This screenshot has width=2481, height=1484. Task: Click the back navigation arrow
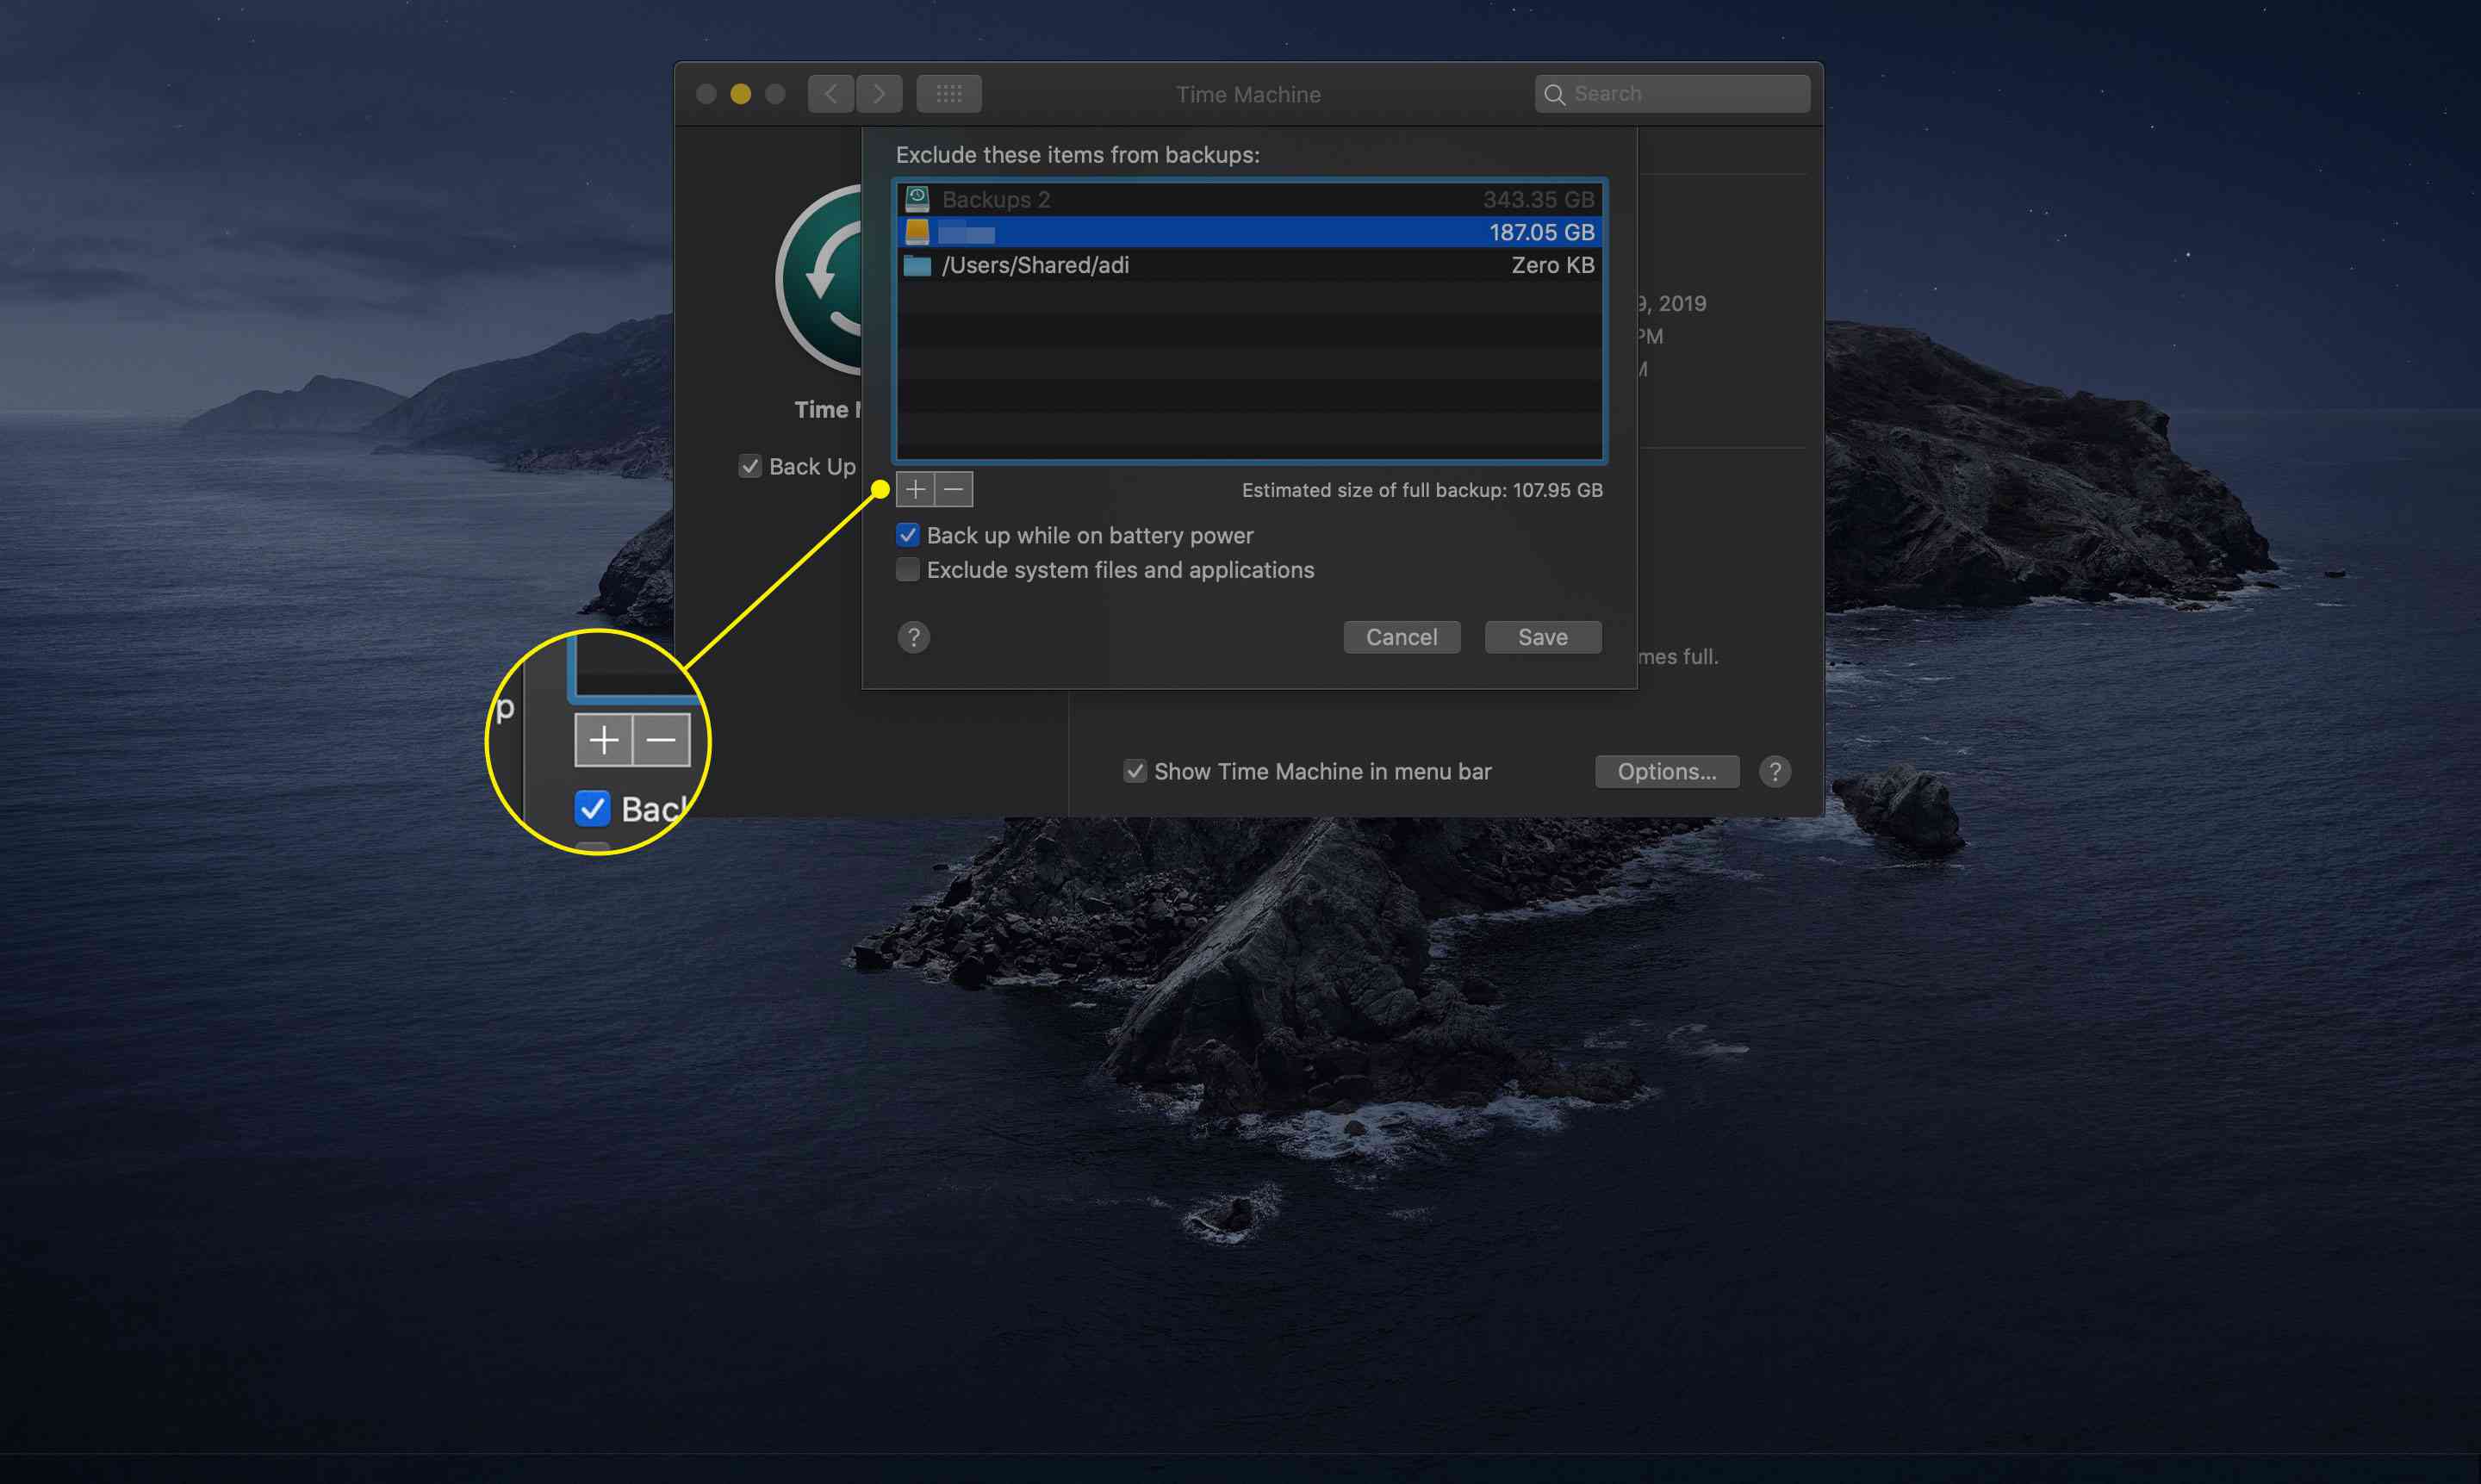coord(825,92)
